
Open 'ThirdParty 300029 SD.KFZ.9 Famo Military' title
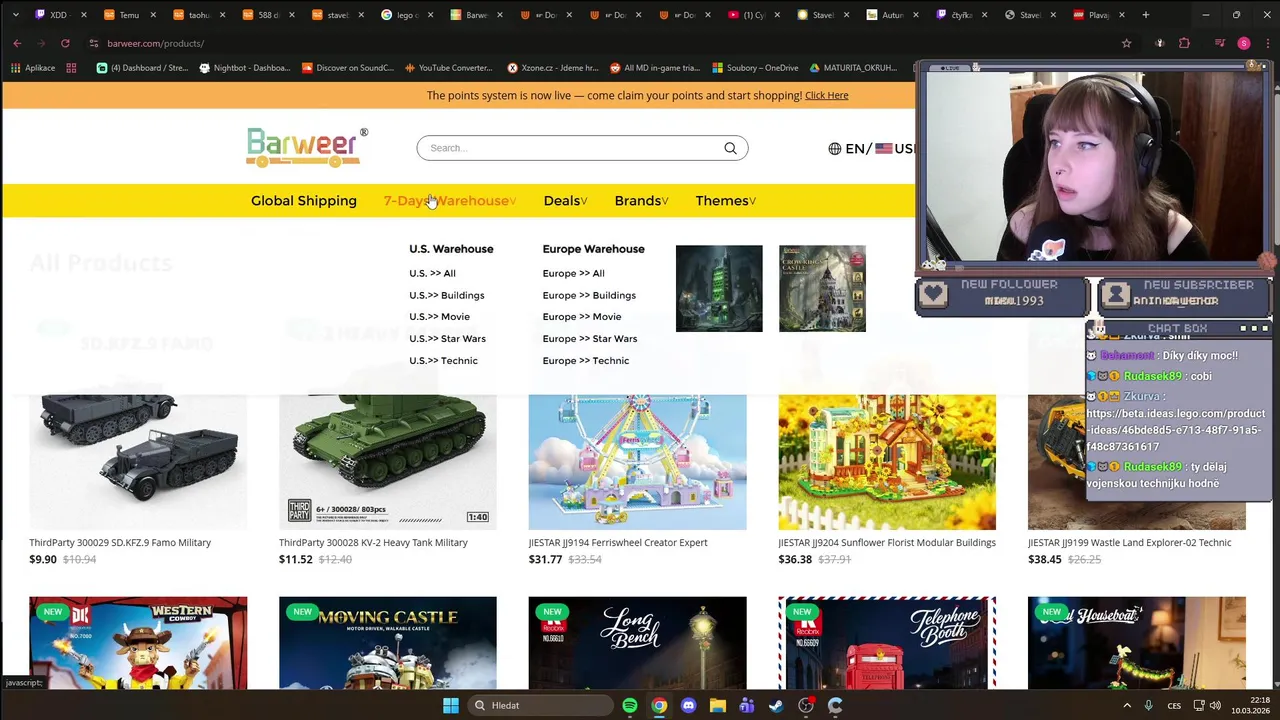click(x=120, y=543)
